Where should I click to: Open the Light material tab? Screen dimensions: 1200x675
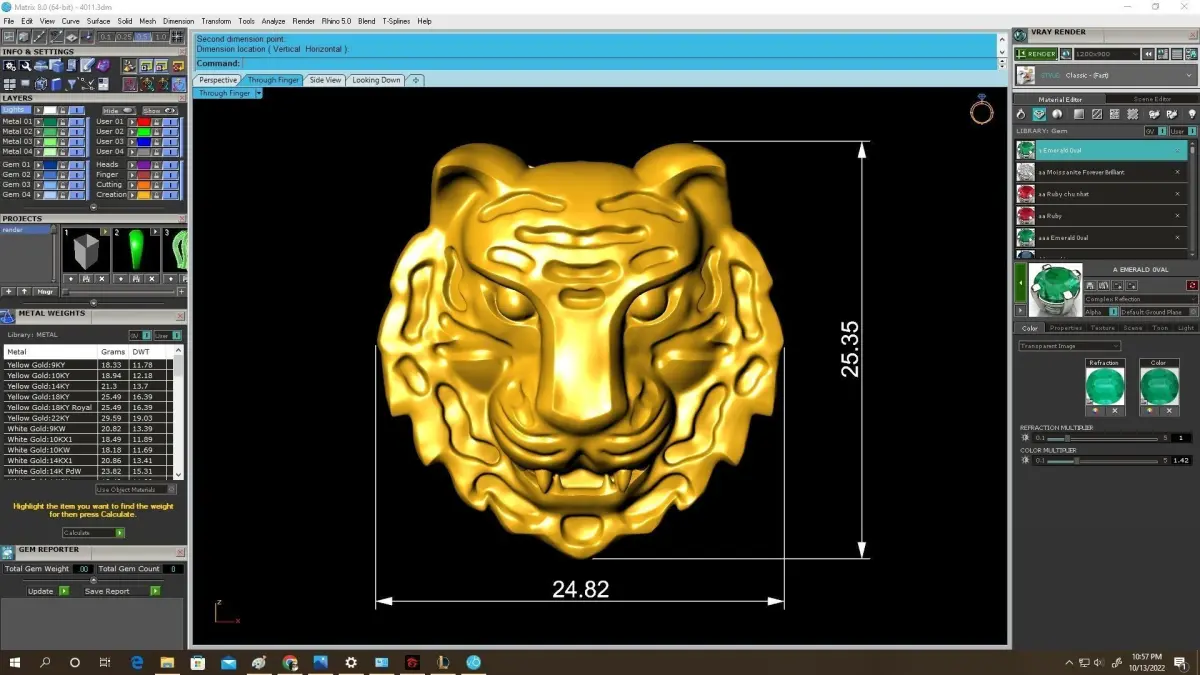pos(1186,328)
